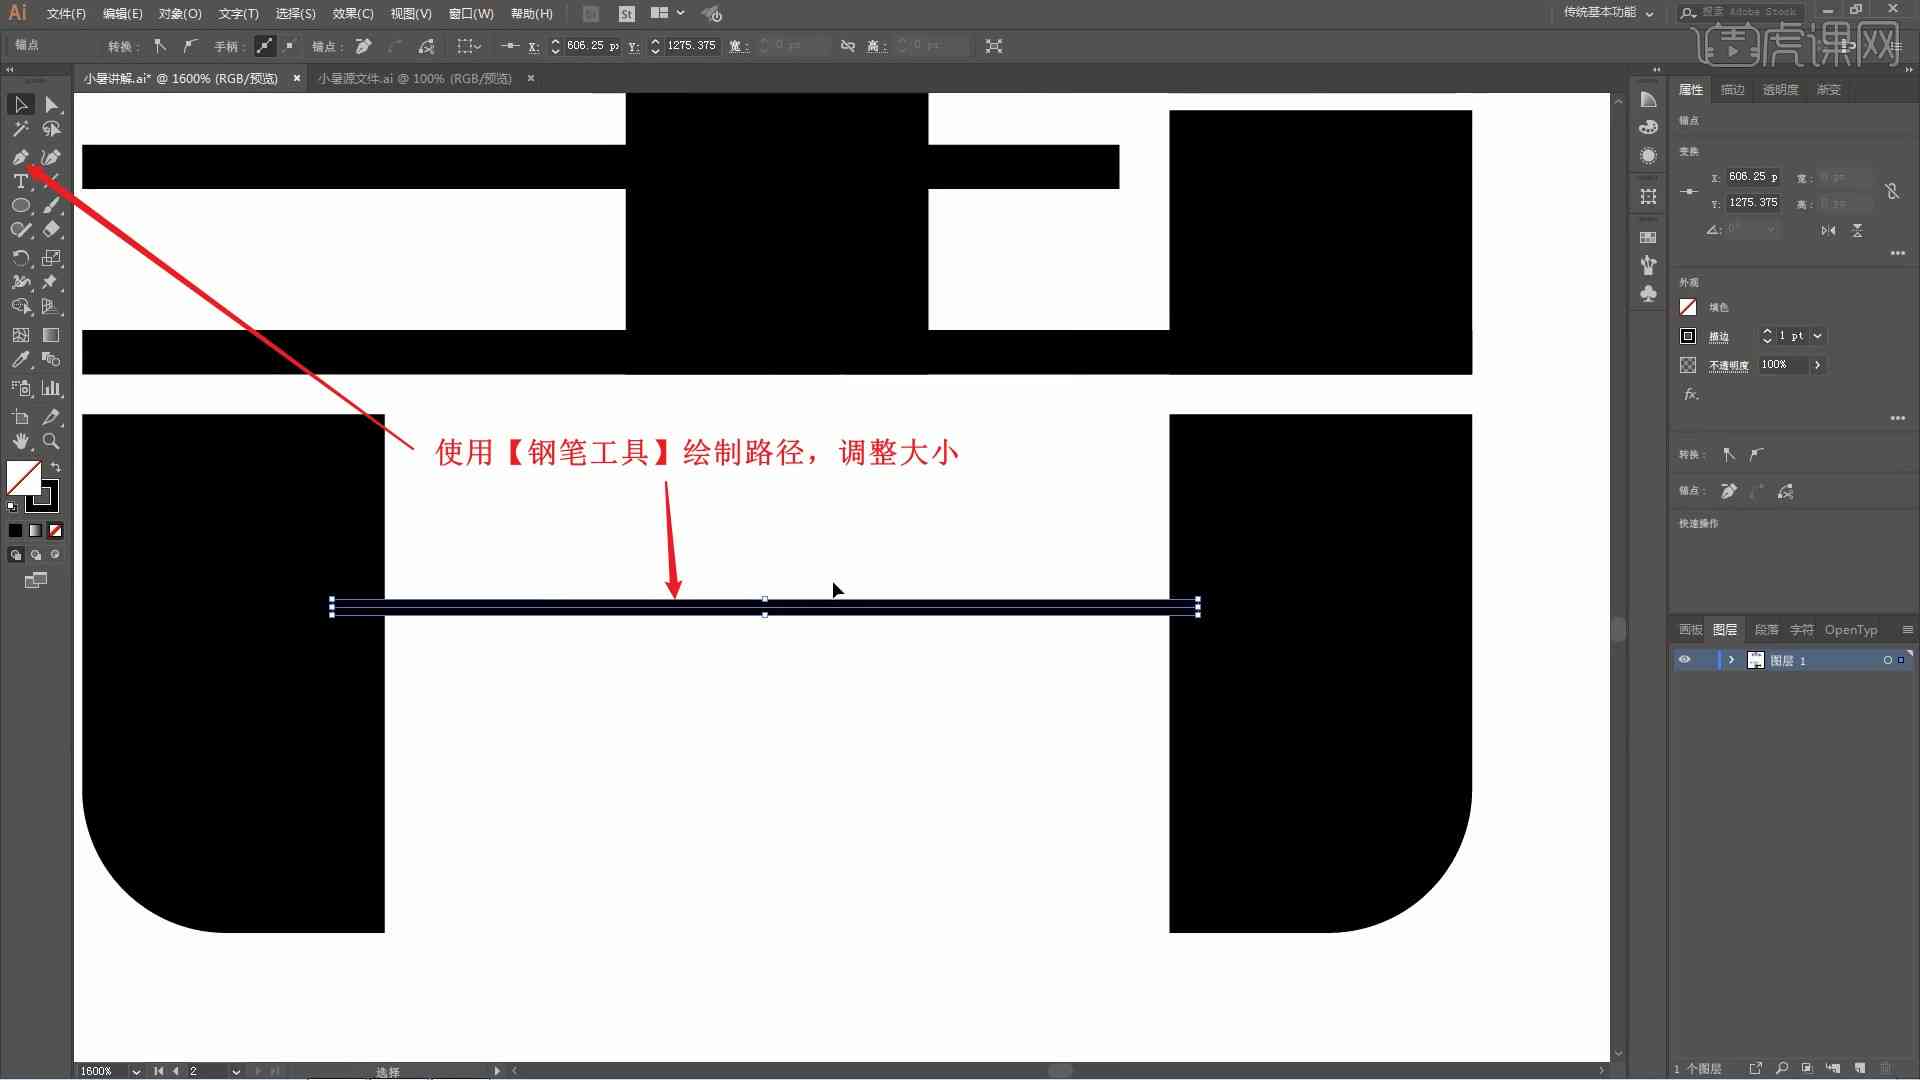Viewport: 1920px width, 1080px height.
Task: Select the Direct Selection tool
Action: 51,103
